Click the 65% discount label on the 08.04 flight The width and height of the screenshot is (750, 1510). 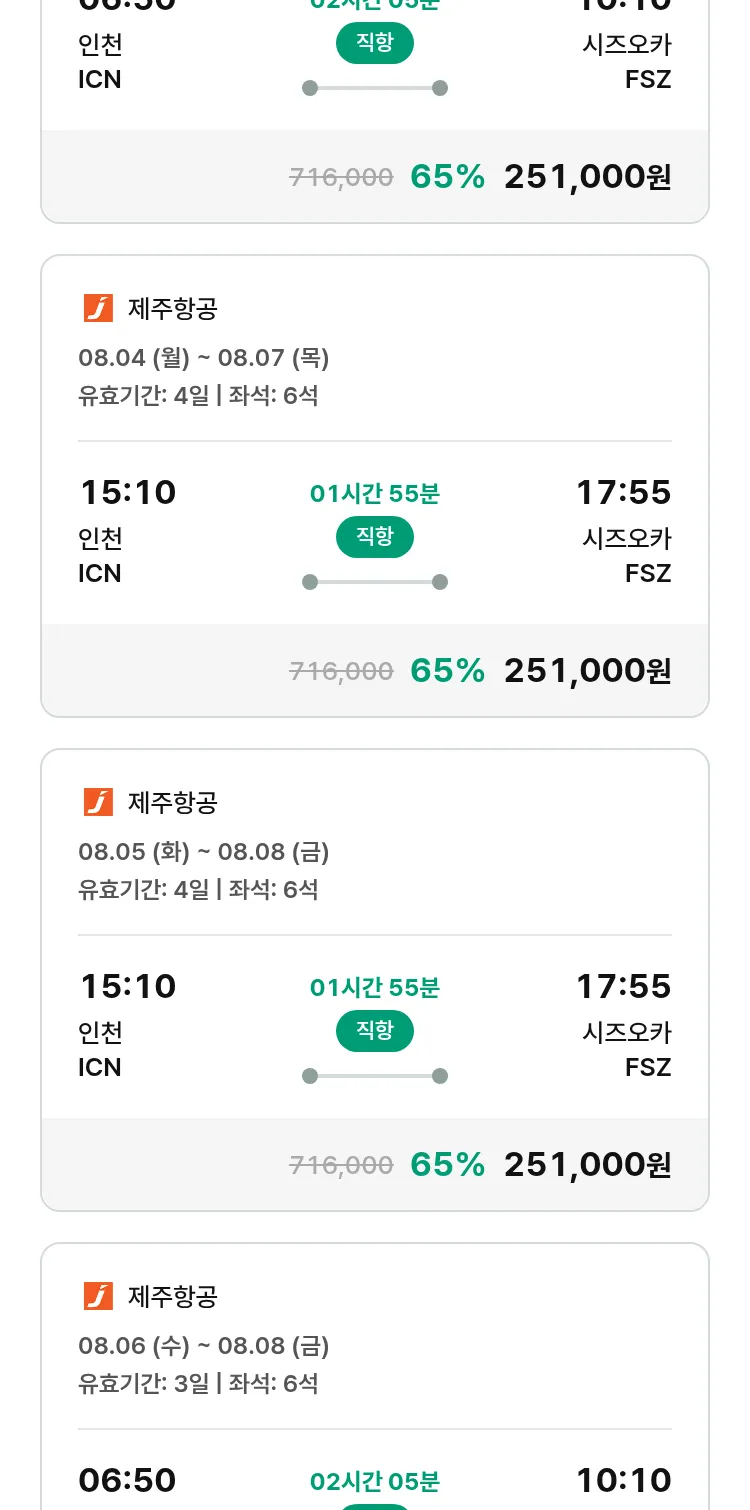point(447,670)
